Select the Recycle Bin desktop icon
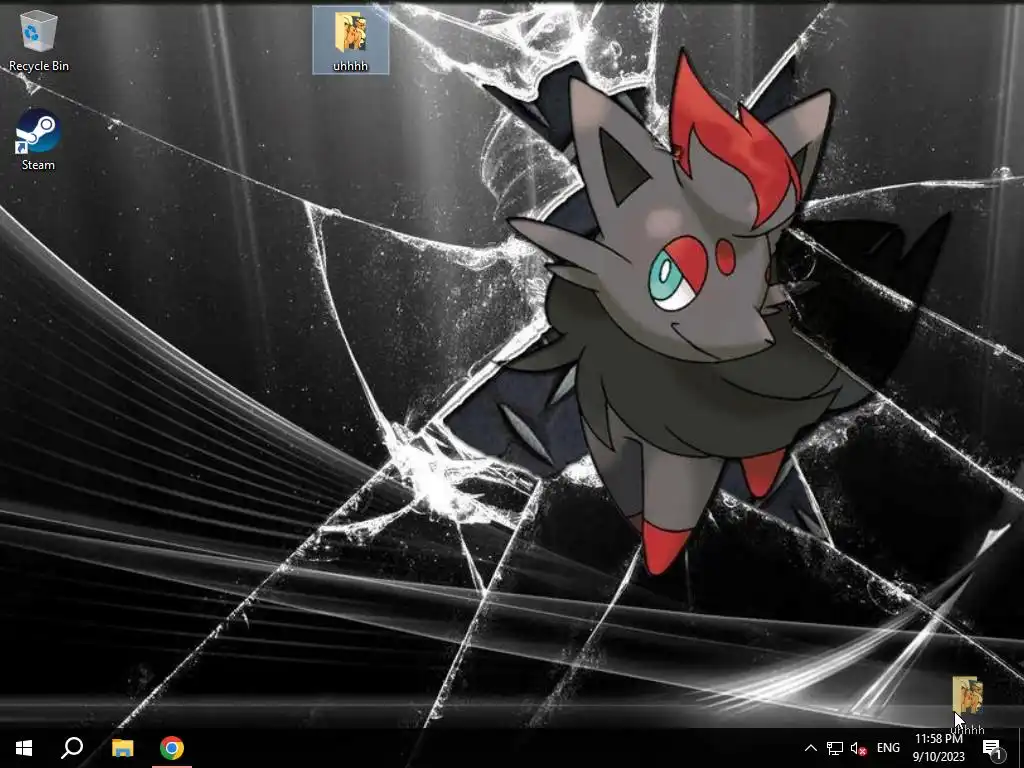Viewport: 1024px width, 768px height. coord(39,39)
